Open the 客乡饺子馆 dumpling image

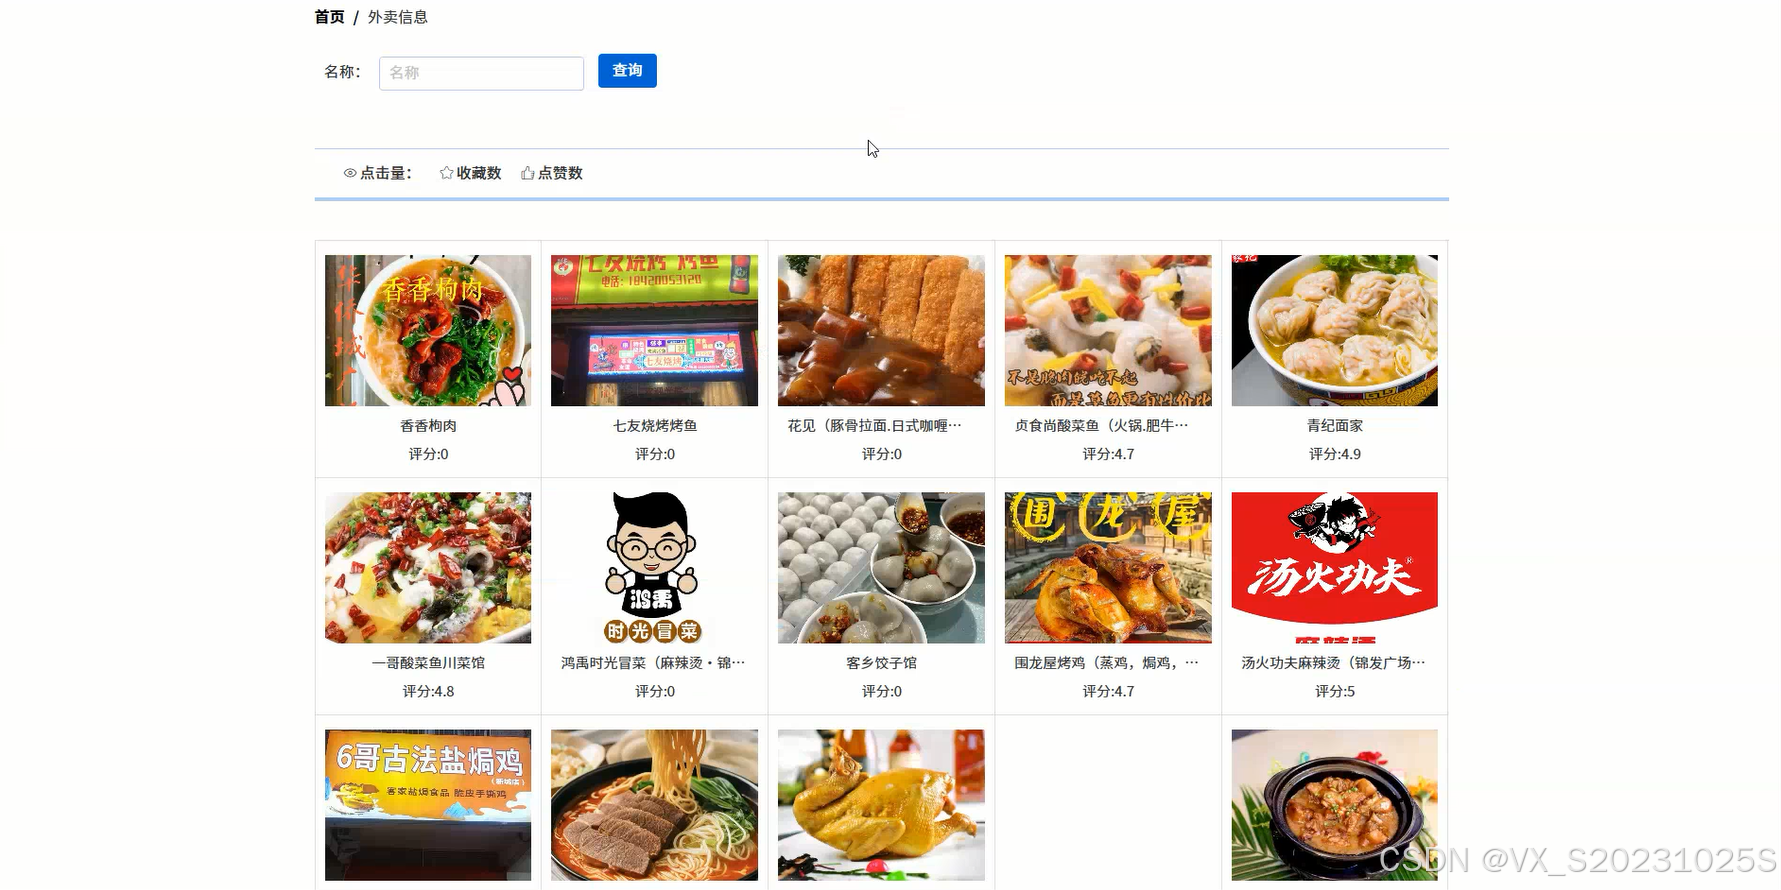point(881,567)
